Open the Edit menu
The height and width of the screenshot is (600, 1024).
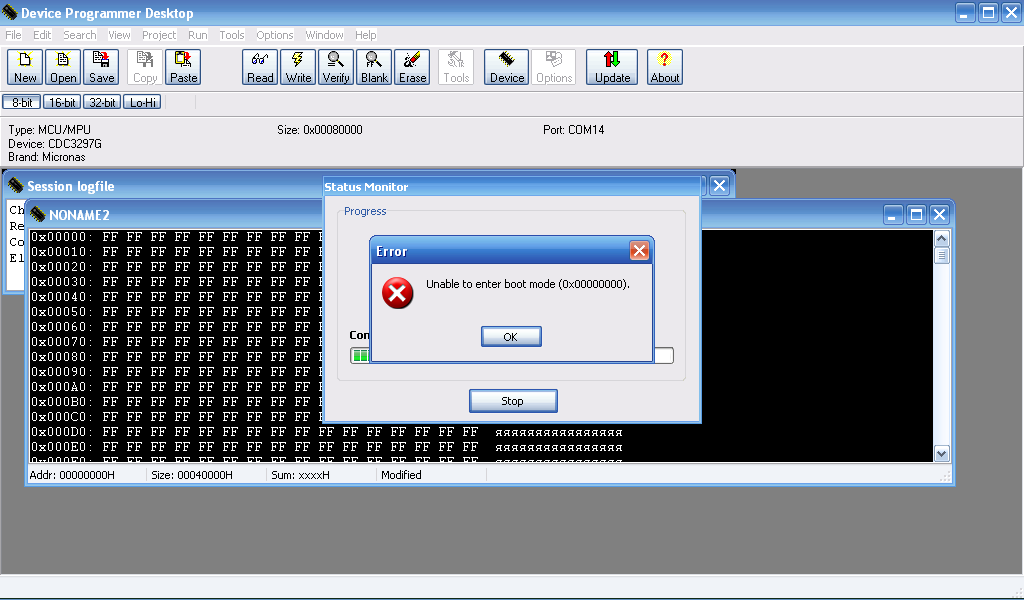pyautogui.click(x=42, y=35)
